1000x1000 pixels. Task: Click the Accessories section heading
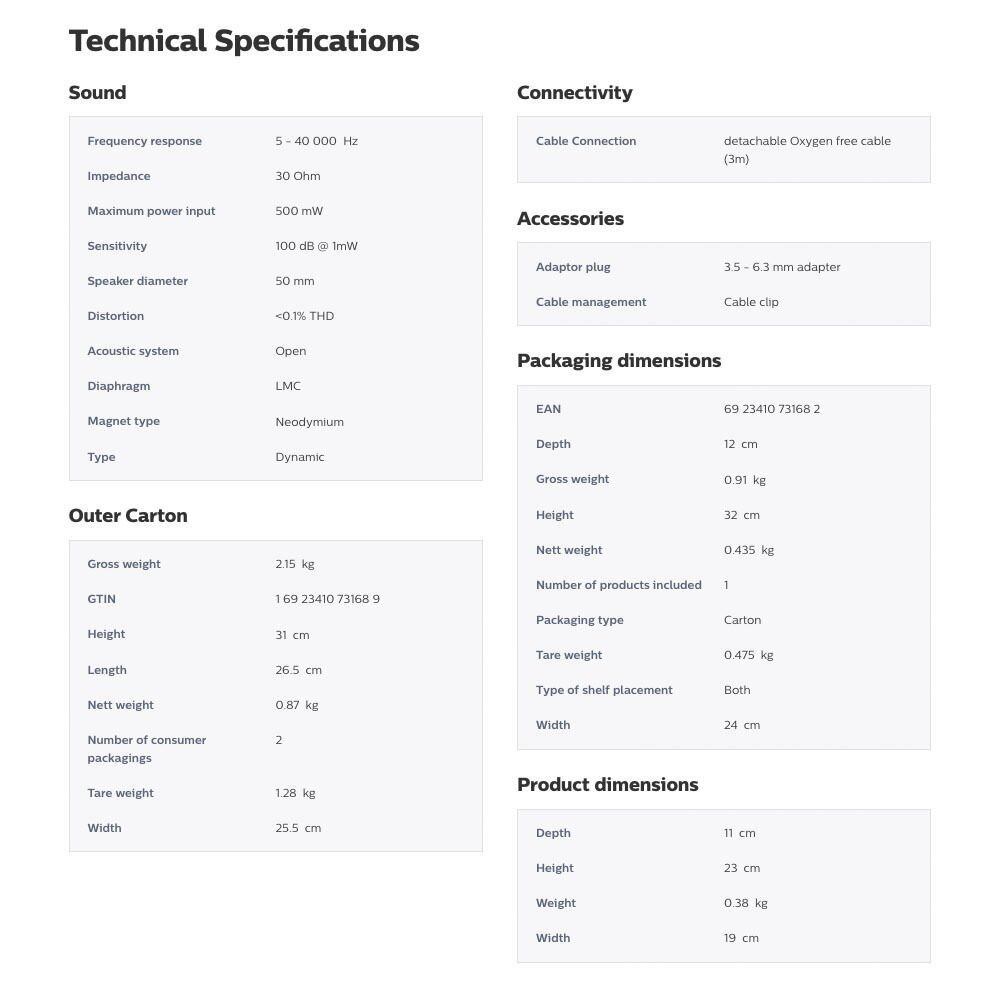point(570,219)
